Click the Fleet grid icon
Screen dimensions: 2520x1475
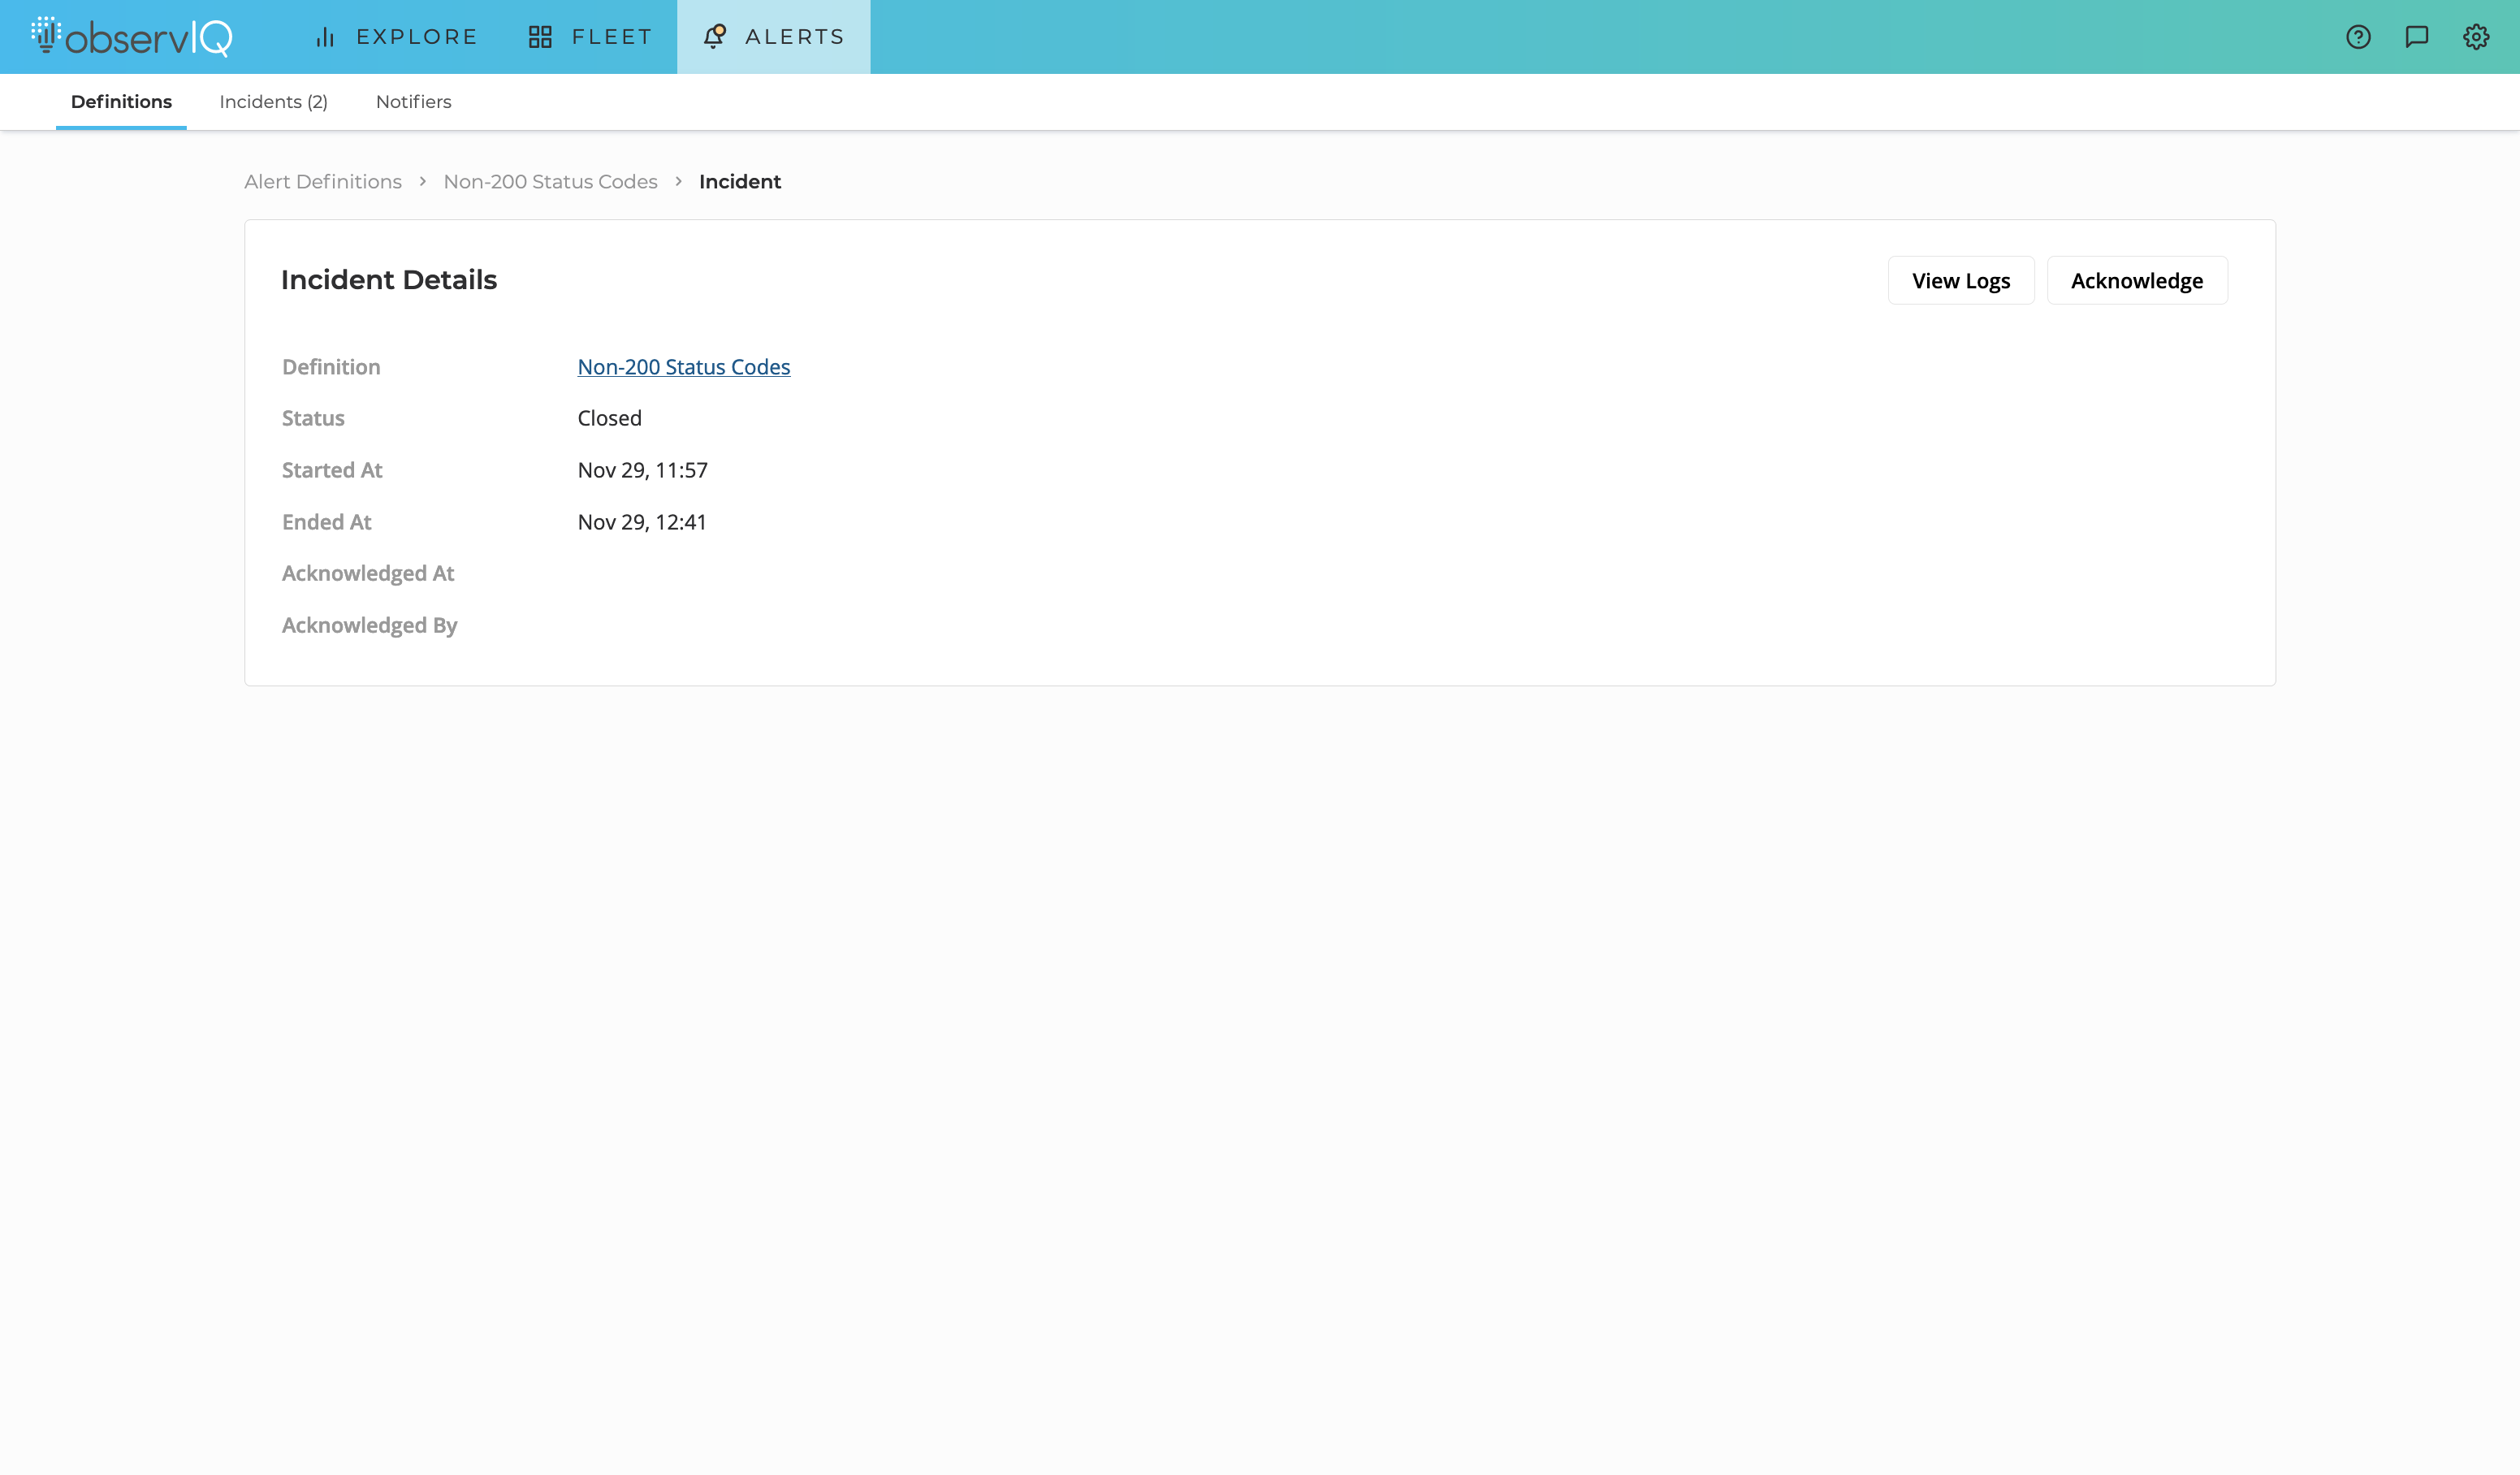[540, 37]
